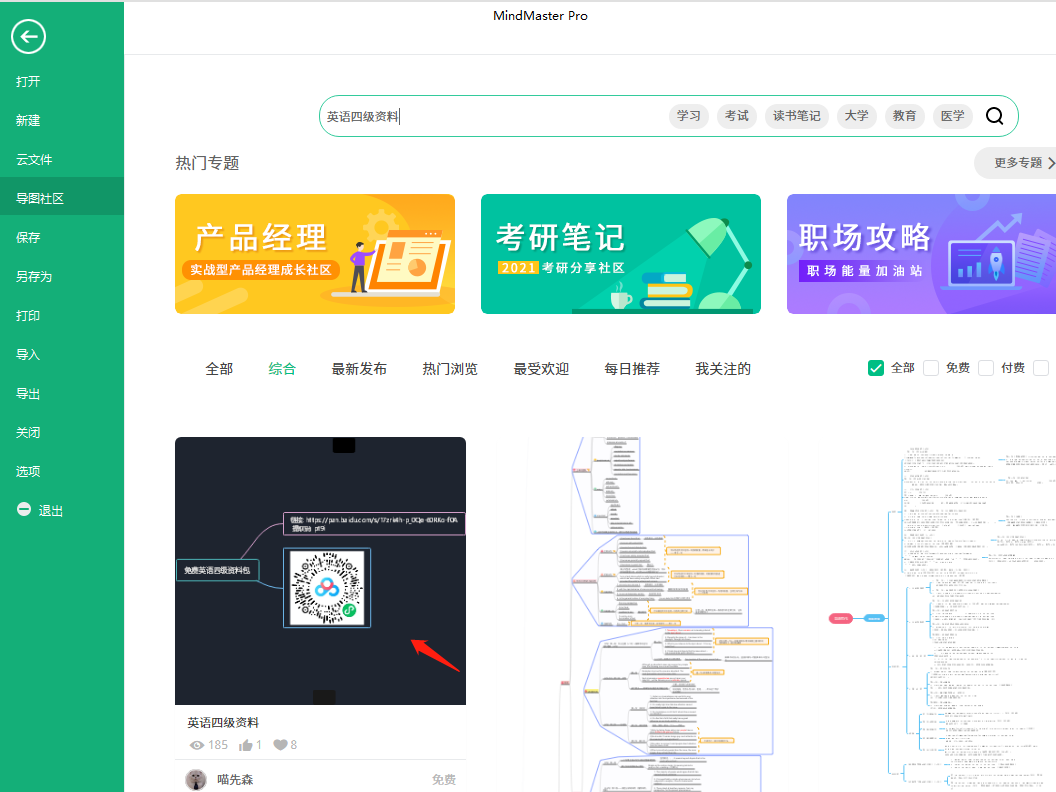The height and width of the screenshot is (792, 1056).
Task: Toggle the checkbox after 付费
Action: click(1041, 368)
